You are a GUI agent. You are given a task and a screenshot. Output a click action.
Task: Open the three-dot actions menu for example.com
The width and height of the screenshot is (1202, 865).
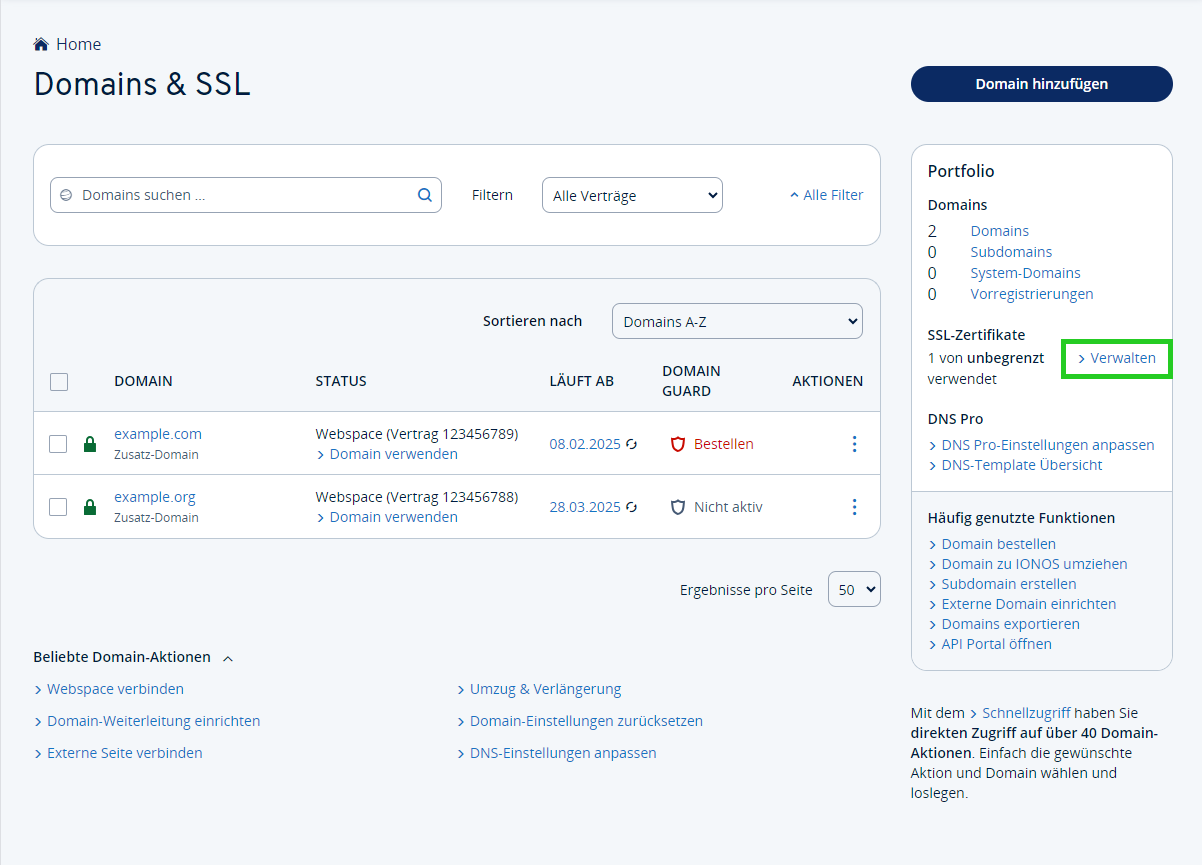point(854,444)
